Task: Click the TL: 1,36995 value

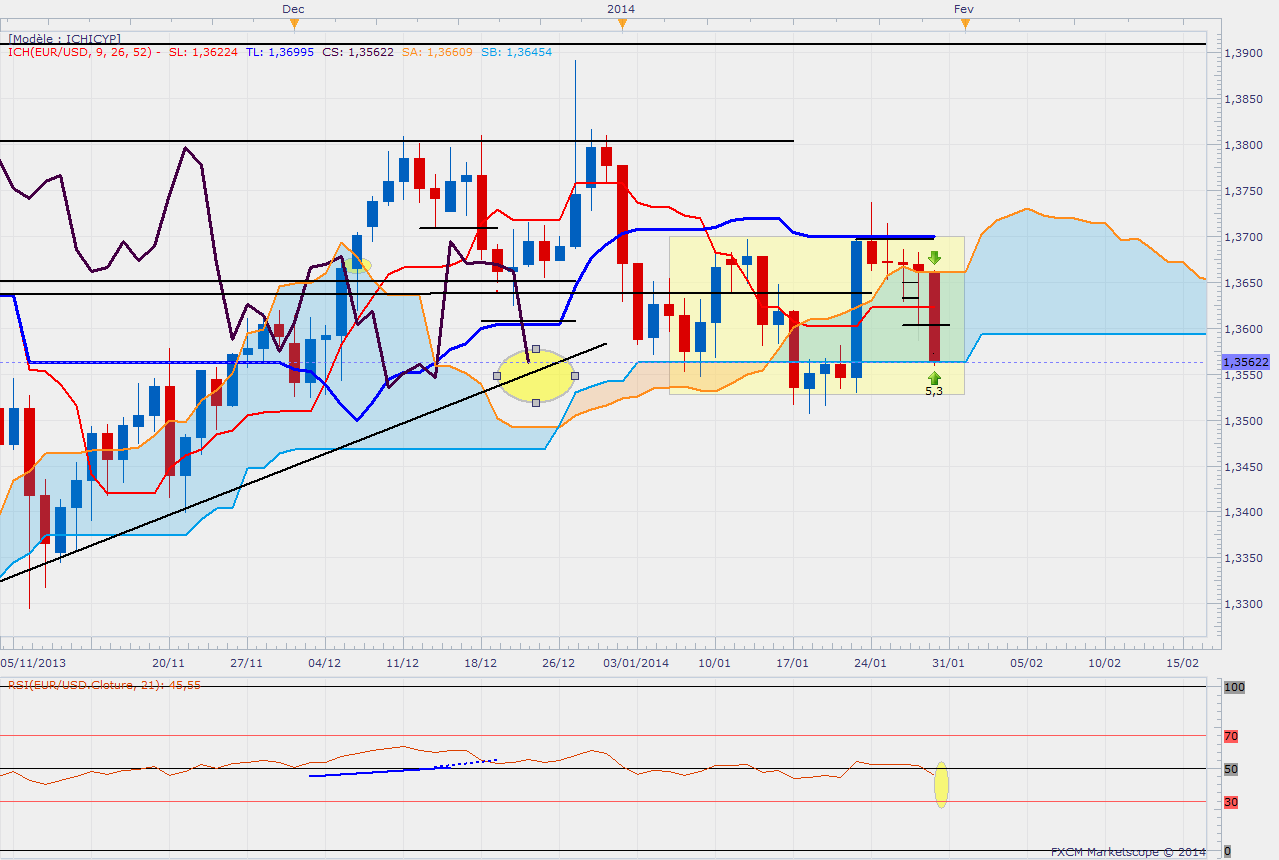Action: (280, 51)
